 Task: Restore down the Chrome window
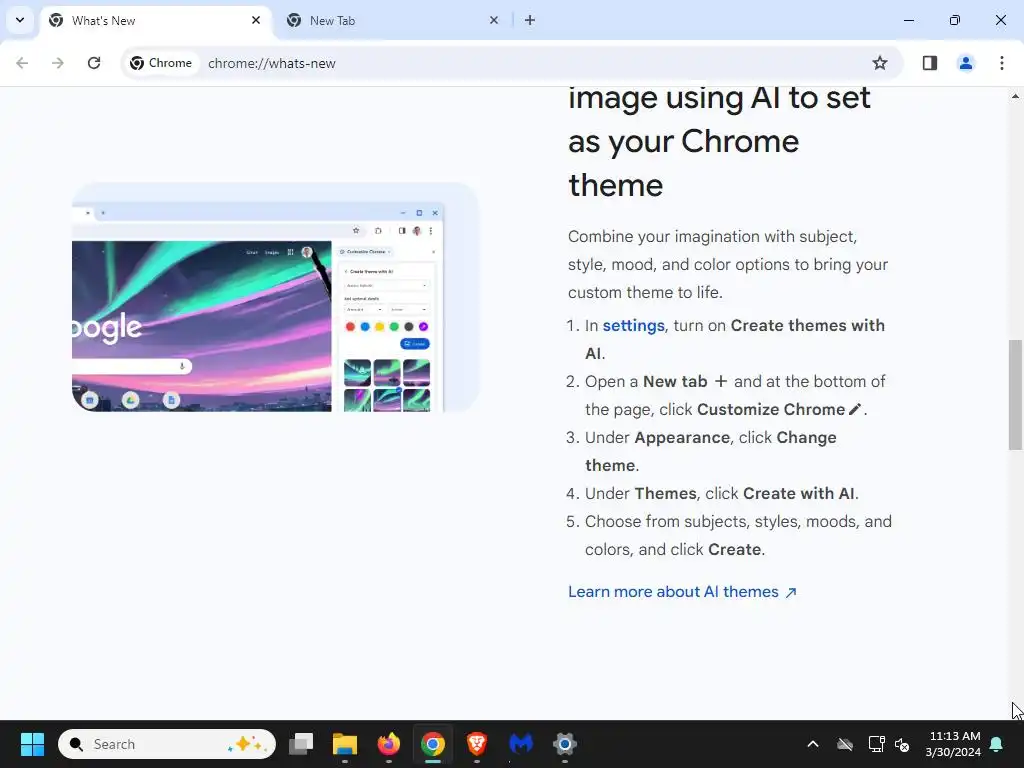coord(955,20)
